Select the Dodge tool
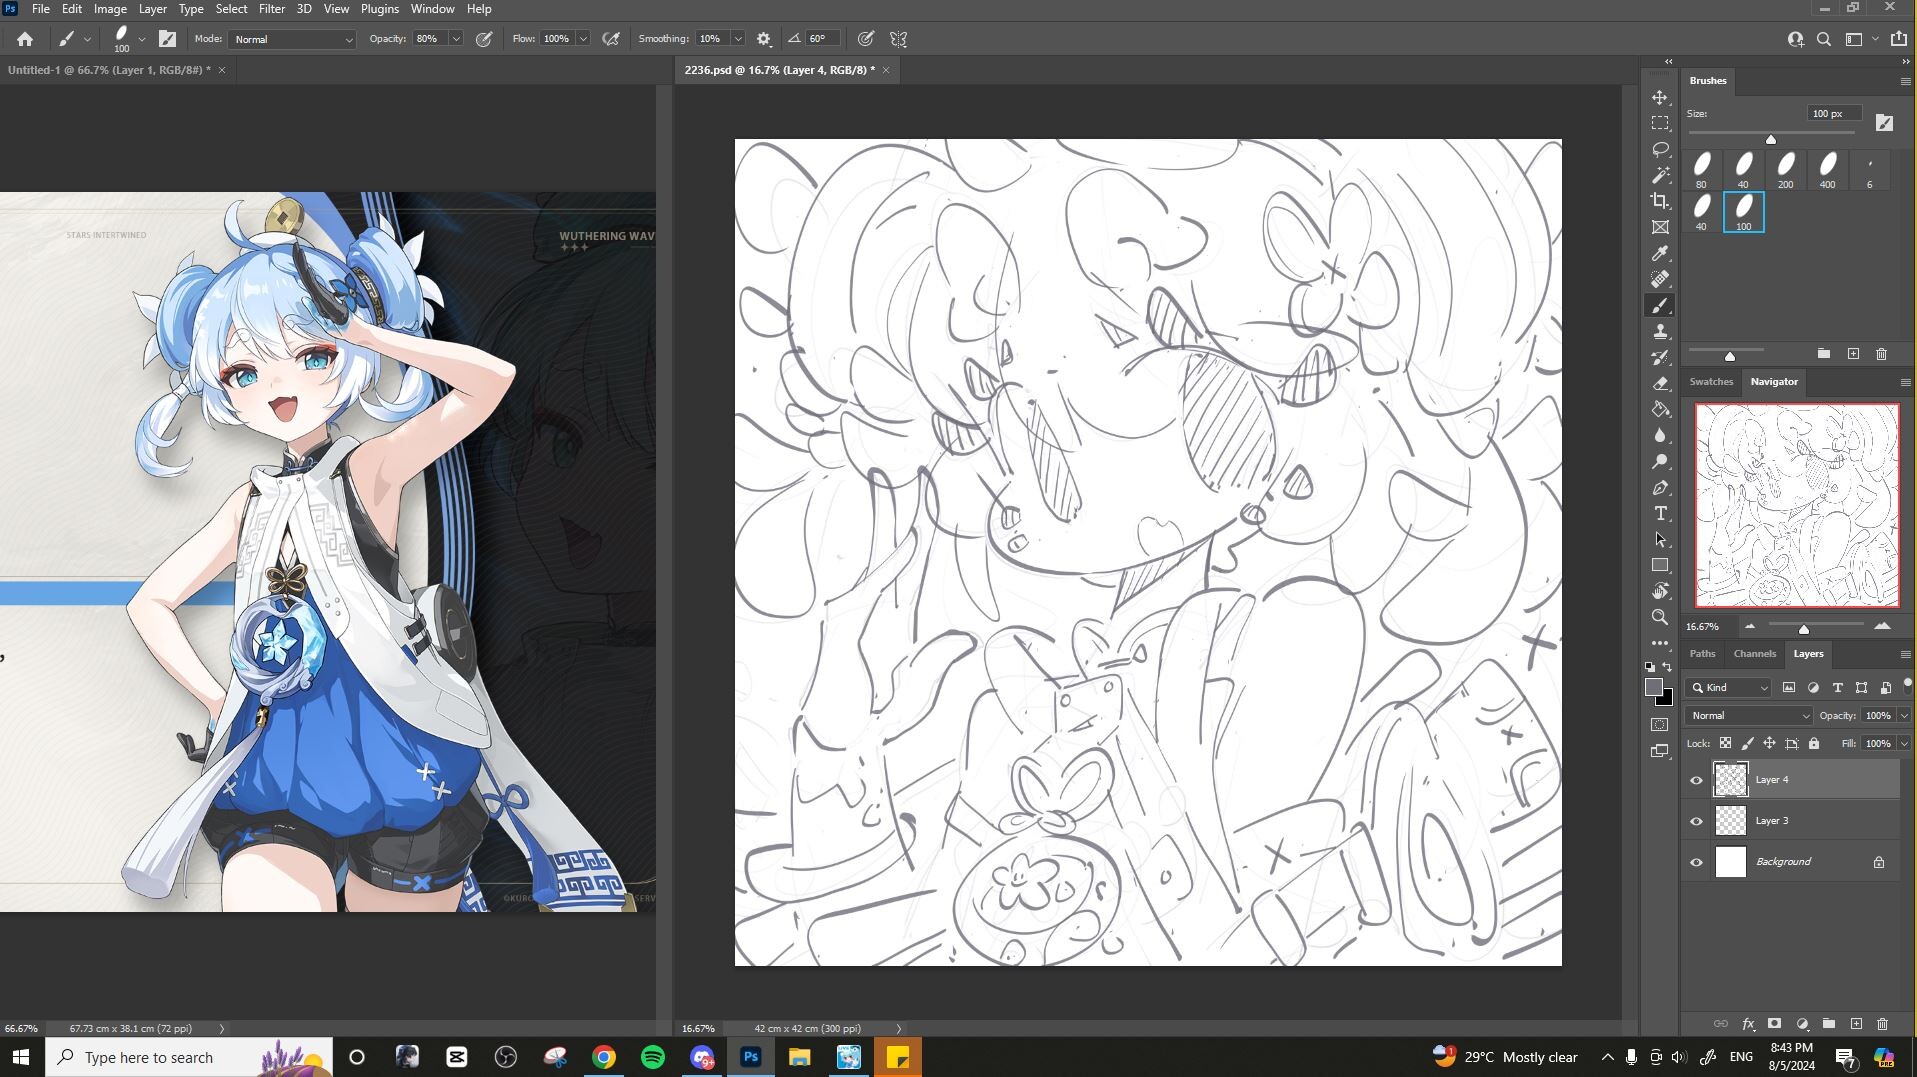Image resolution: width=1917 pixels, height=1077 pixels. pos(1660,461)
